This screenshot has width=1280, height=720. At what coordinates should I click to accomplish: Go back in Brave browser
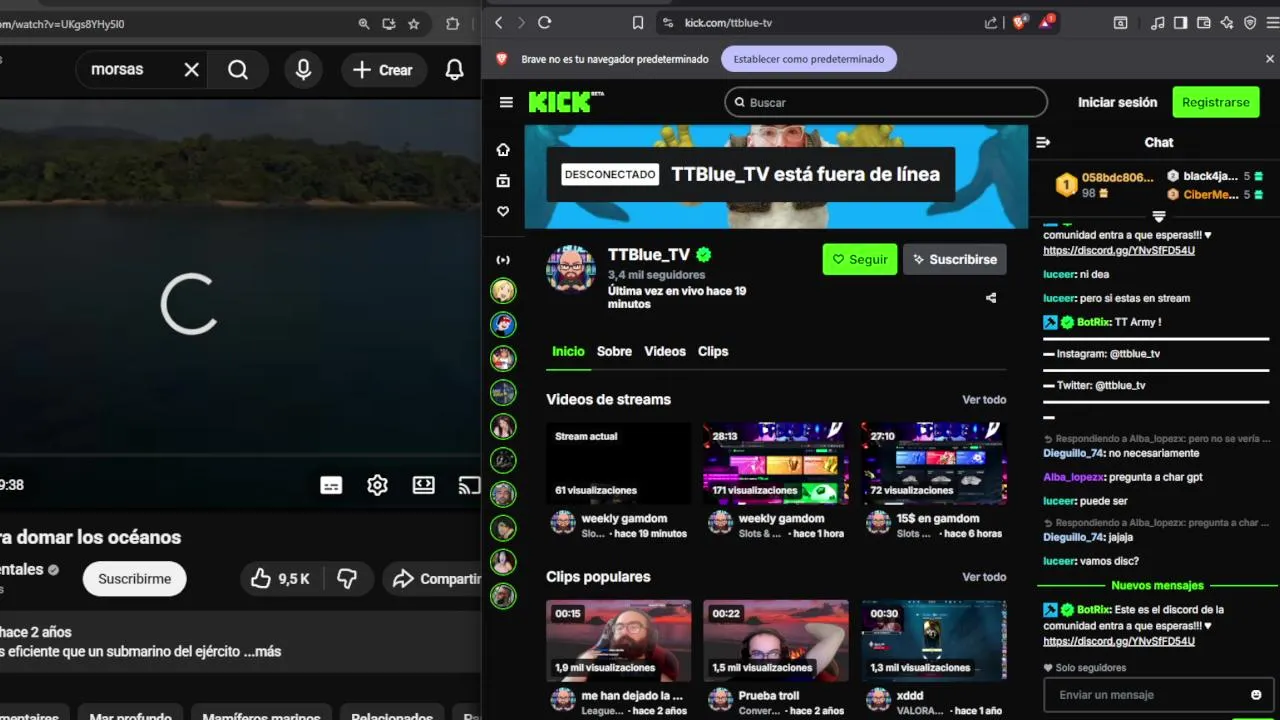498,23
